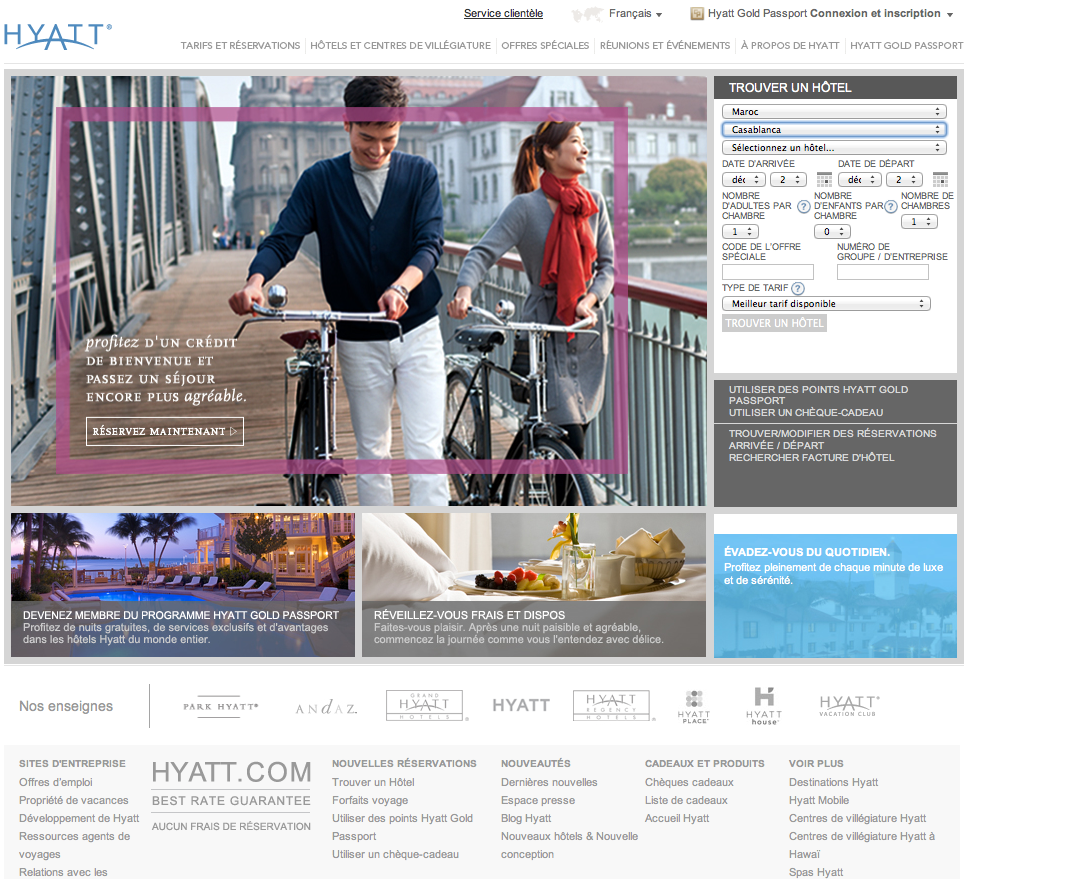This screenshot has height=879, width=1085.
Task: Open the Casablanca city dropdown
Action: [x=834, y=130]
